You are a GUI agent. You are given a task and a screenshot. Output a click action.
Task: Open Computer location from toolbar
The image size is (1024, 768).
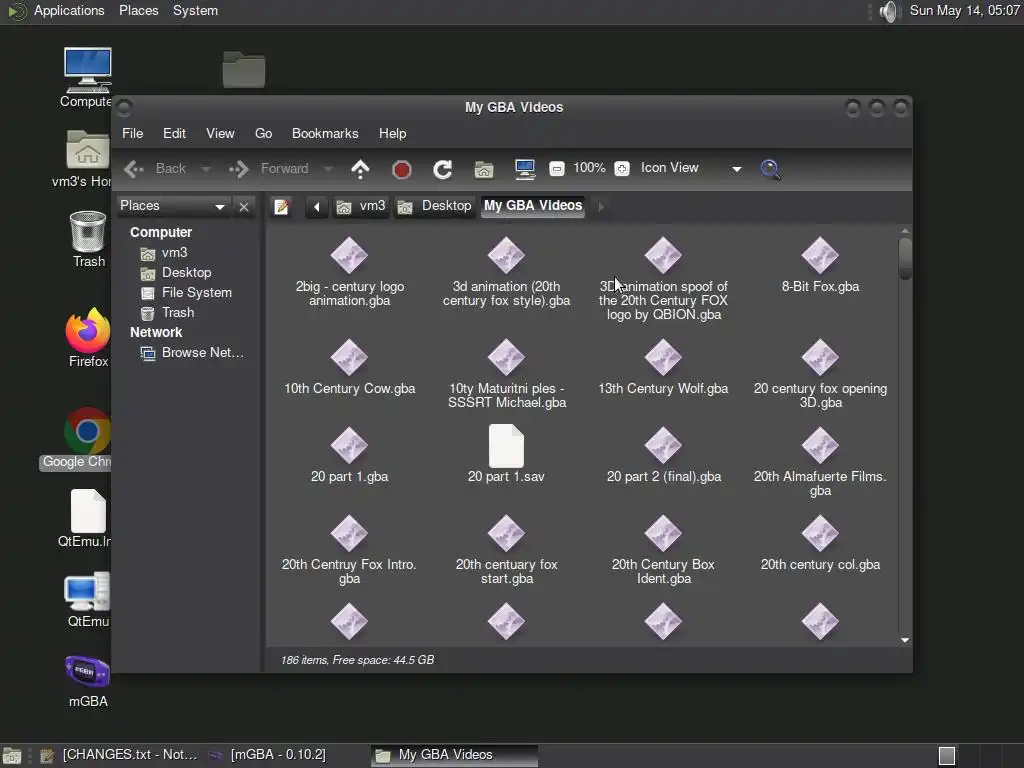tap(524, 169)
